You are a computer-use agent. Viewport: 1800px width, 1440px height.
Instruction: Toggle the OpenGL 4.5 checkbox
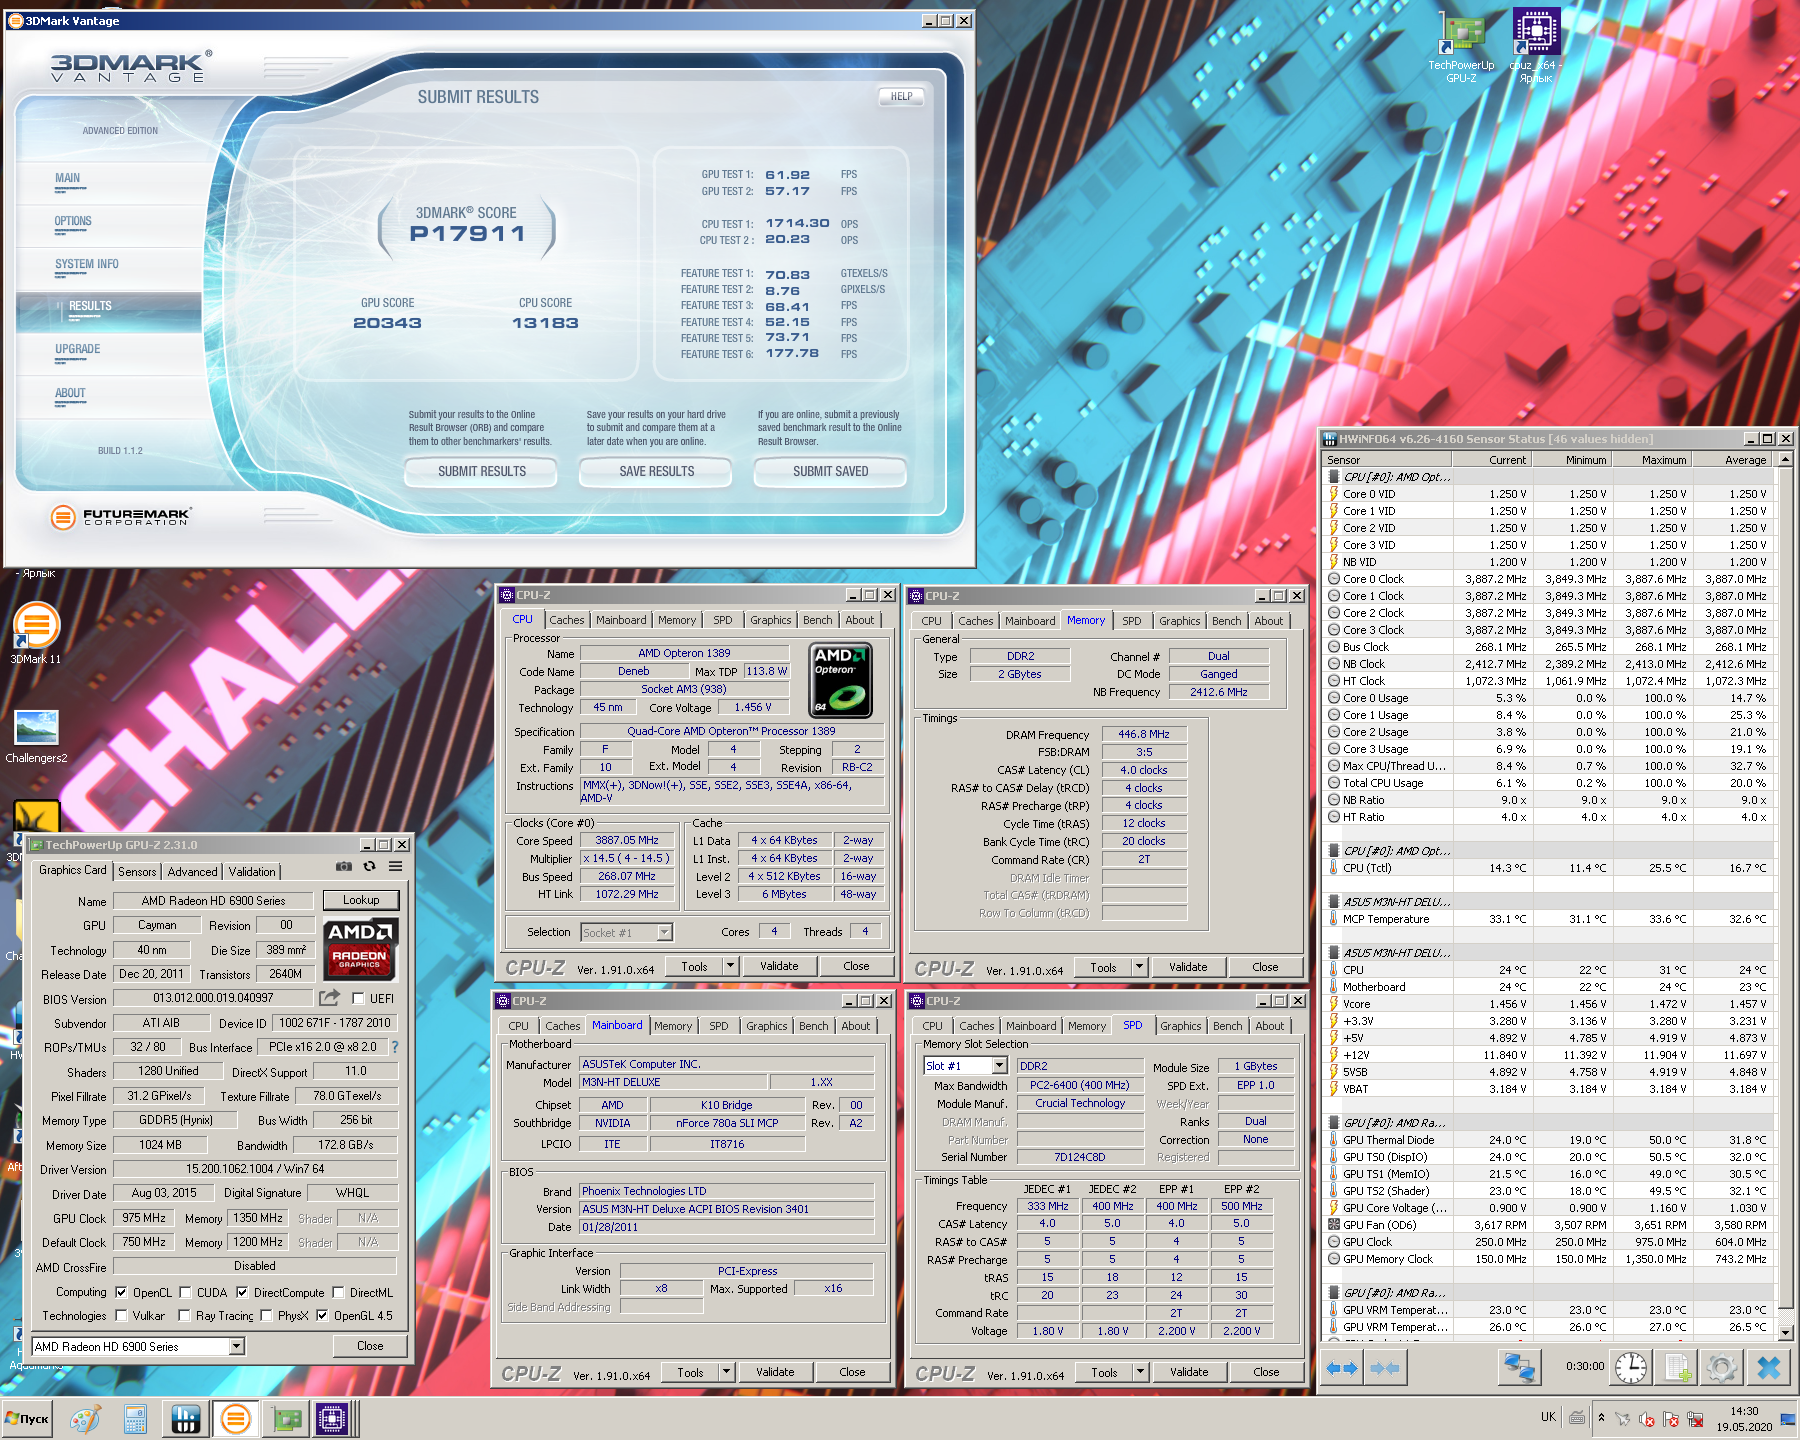tap(322, 1315)
